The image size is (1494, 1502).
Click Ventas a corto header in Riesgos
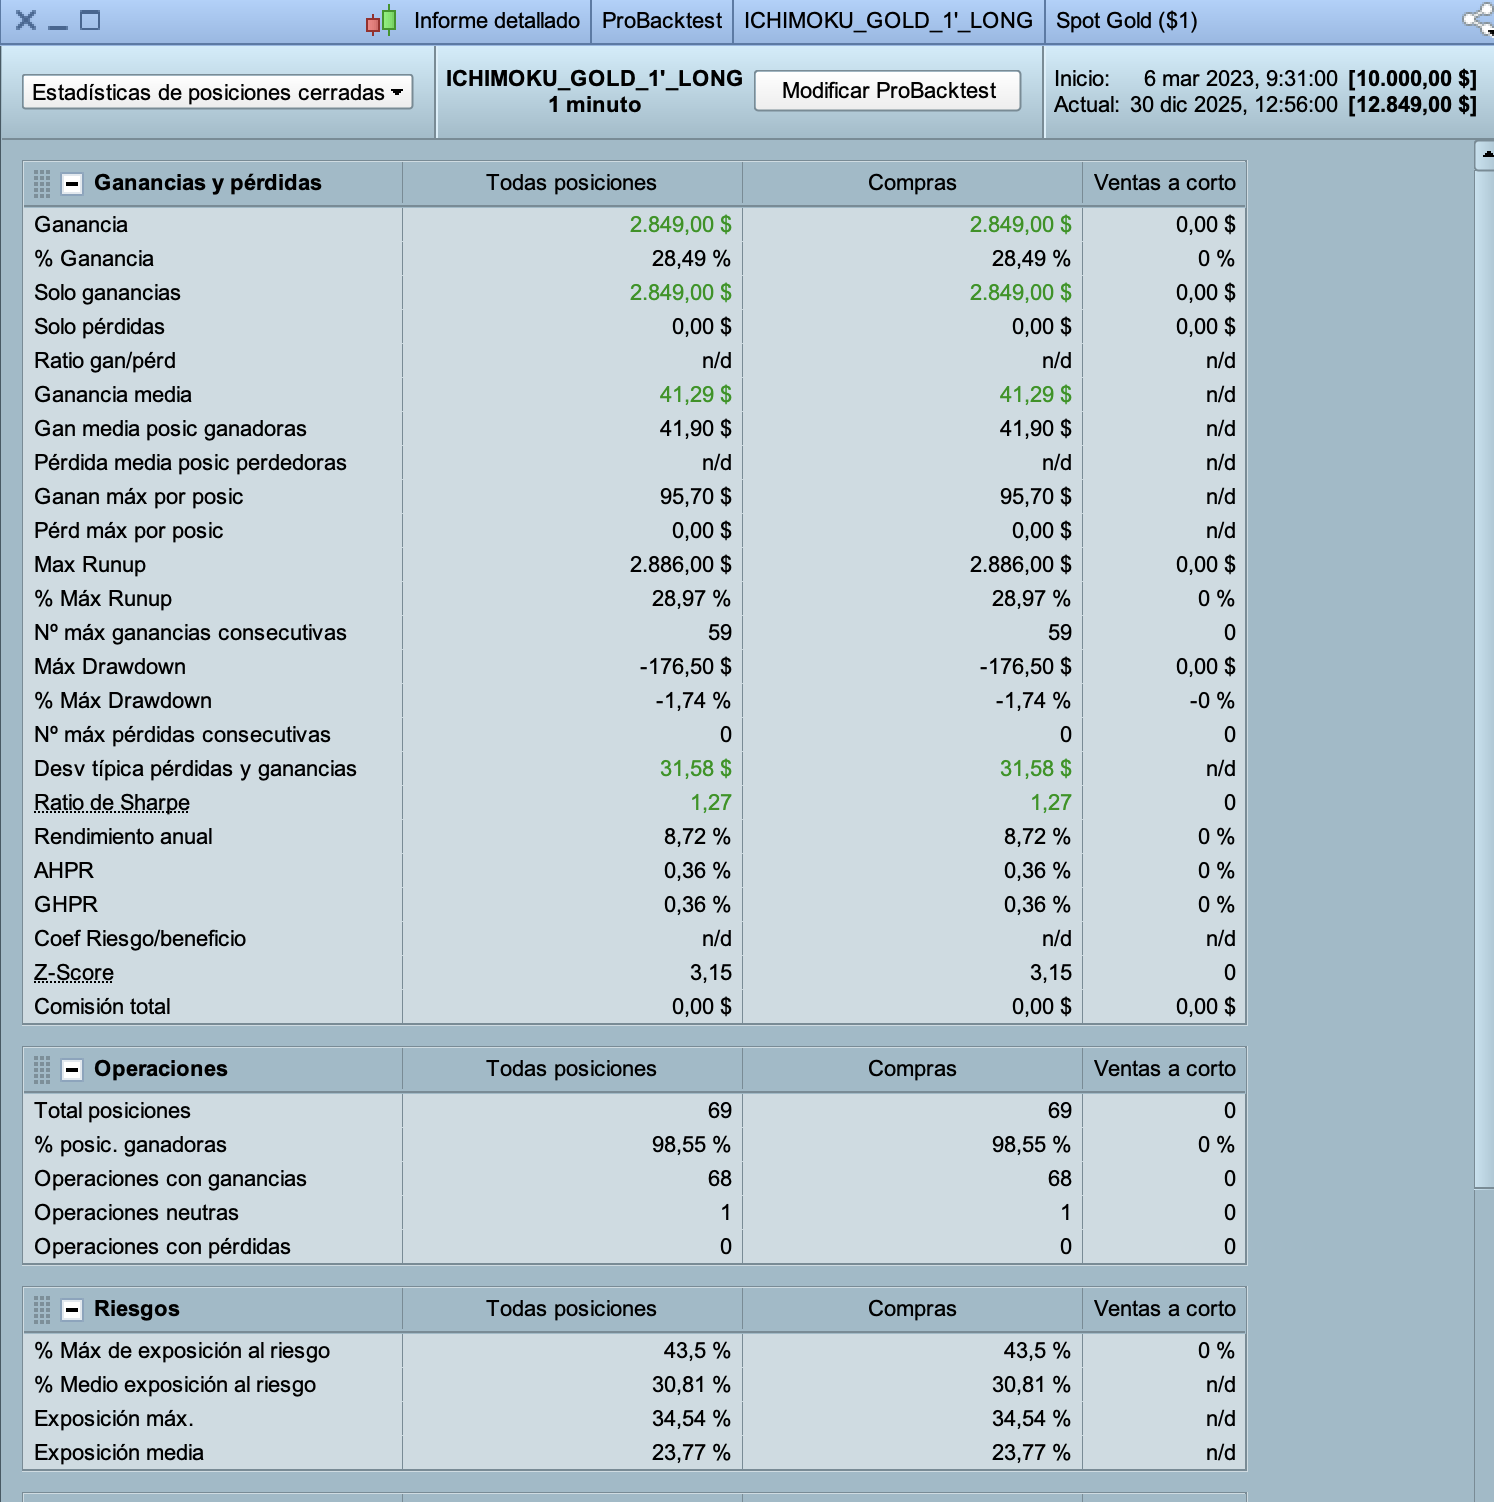1164,1309
